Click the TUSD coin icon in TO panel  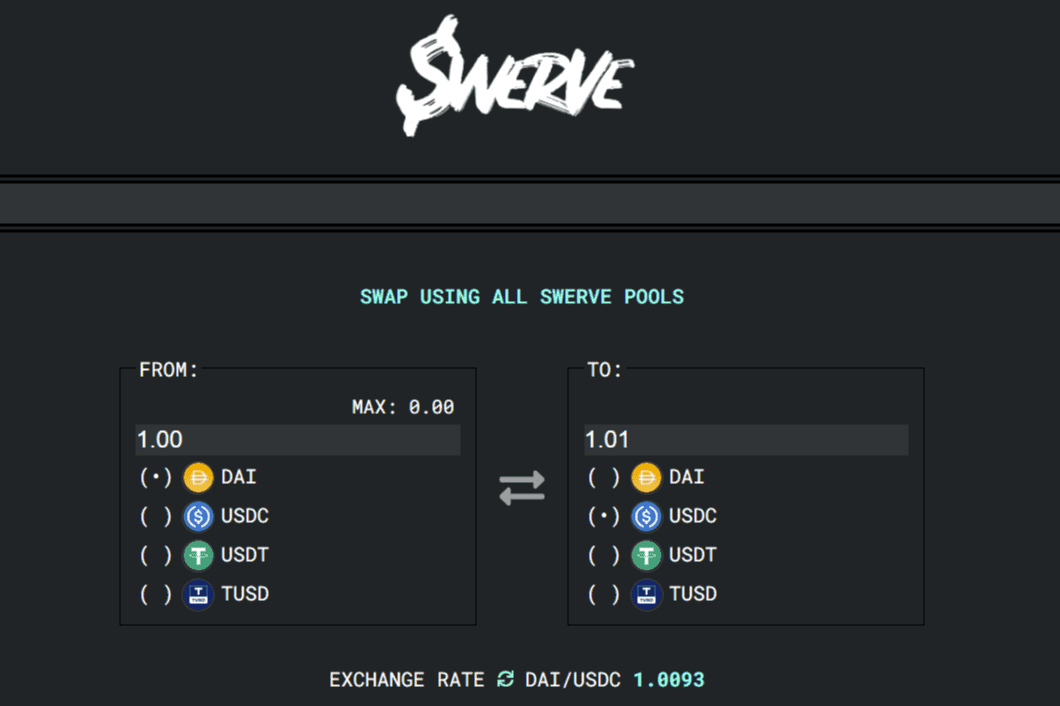[x=646, y=595]
